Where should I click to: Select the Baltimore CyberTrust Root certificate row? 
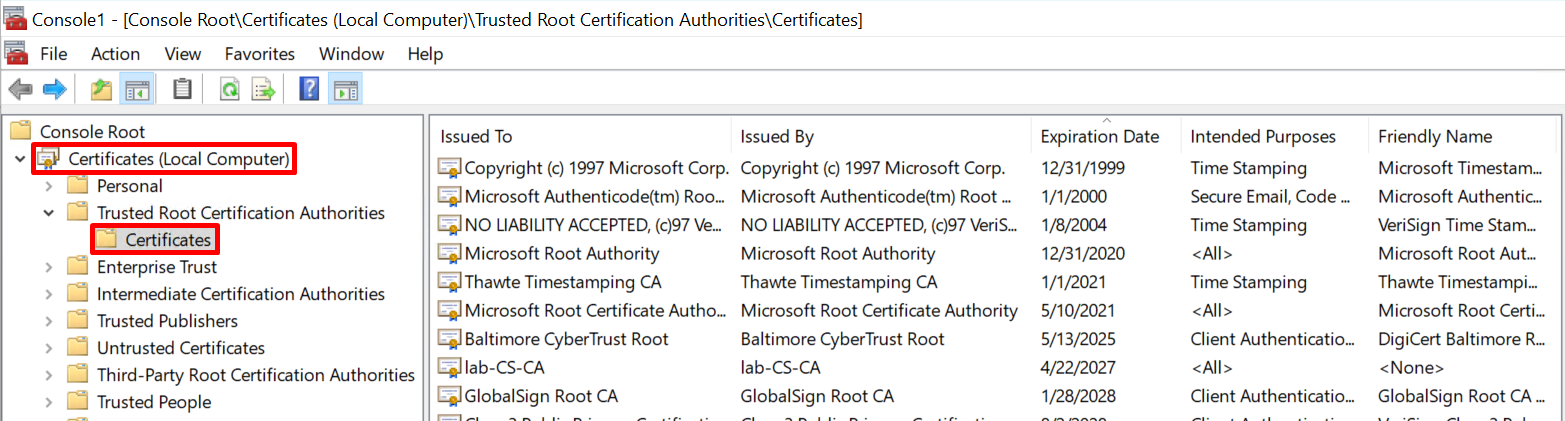click(566, 339)
